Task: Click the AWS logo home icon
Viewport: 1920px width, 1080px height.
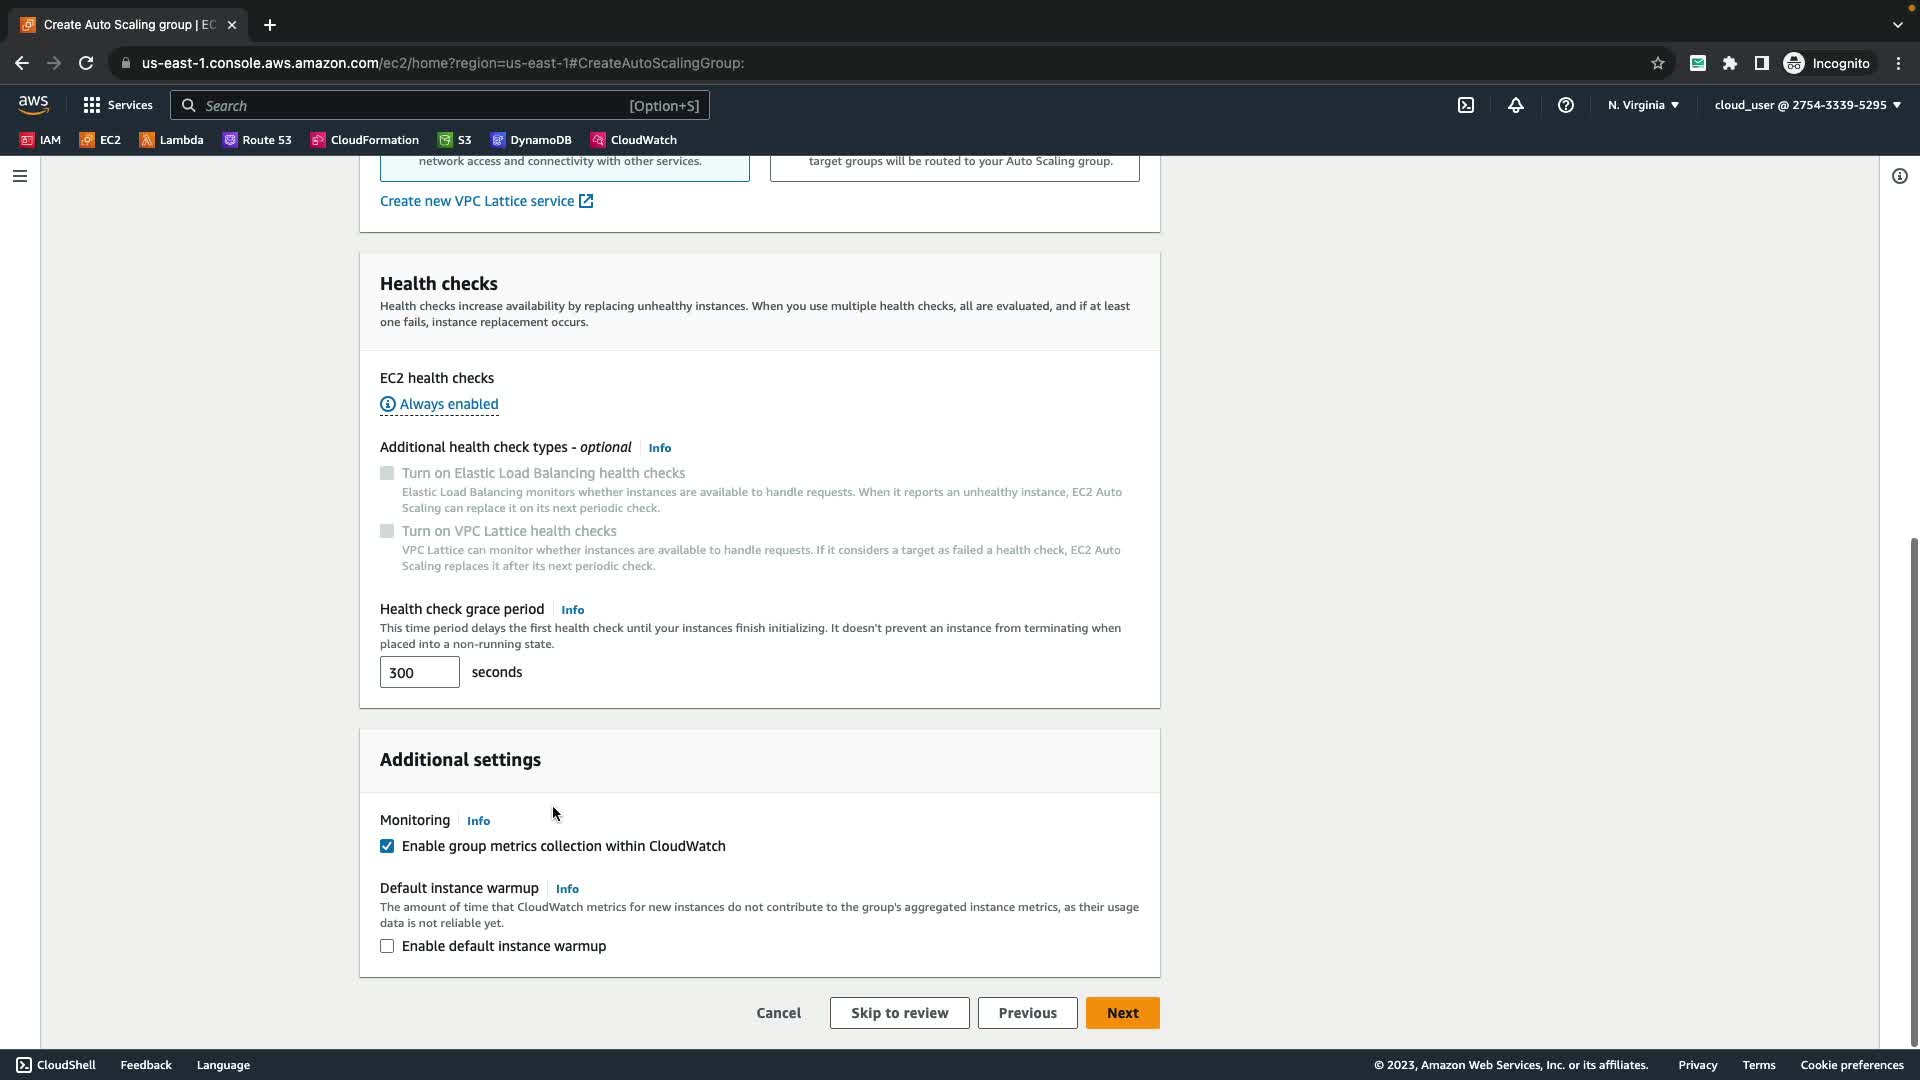Action: (x=33, y=105)
